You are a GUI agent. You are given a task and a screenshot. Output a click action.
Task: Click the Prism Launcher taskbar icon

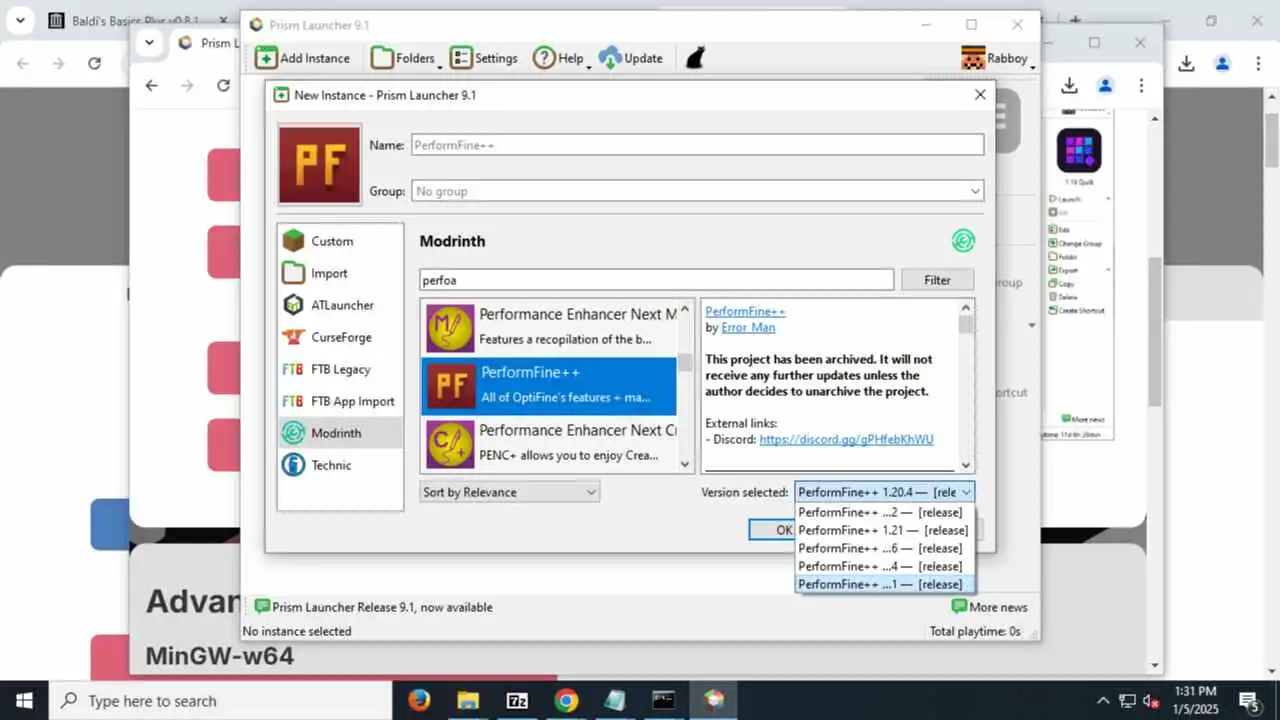point(713,700)
